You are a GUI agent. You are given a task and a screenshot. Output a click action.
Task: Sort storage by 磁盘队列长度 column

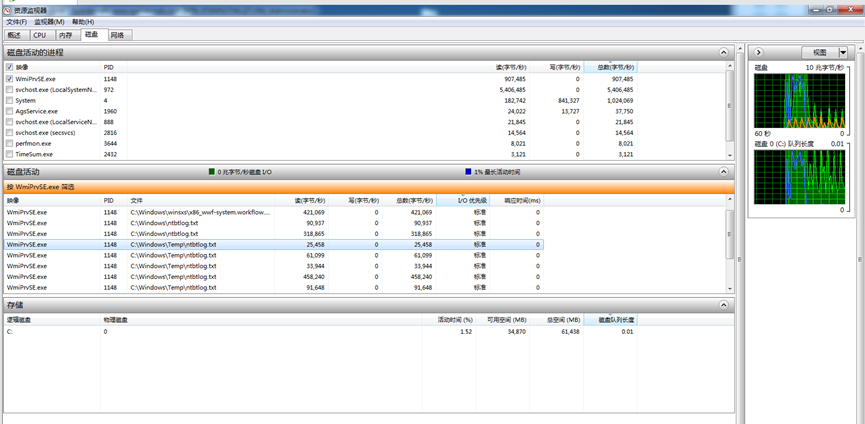tap(610, 320)
